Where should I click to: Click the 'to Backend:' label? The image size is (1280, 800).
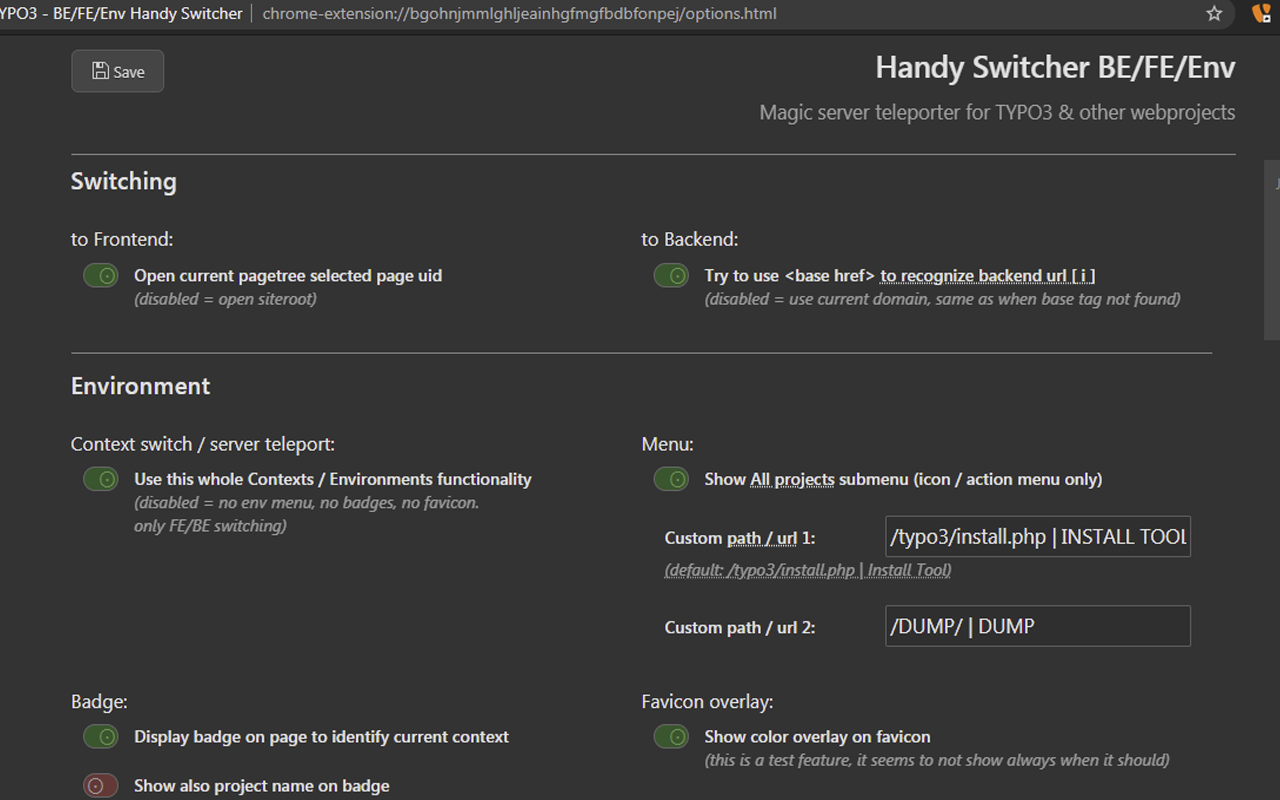click(x=690, y=239)
